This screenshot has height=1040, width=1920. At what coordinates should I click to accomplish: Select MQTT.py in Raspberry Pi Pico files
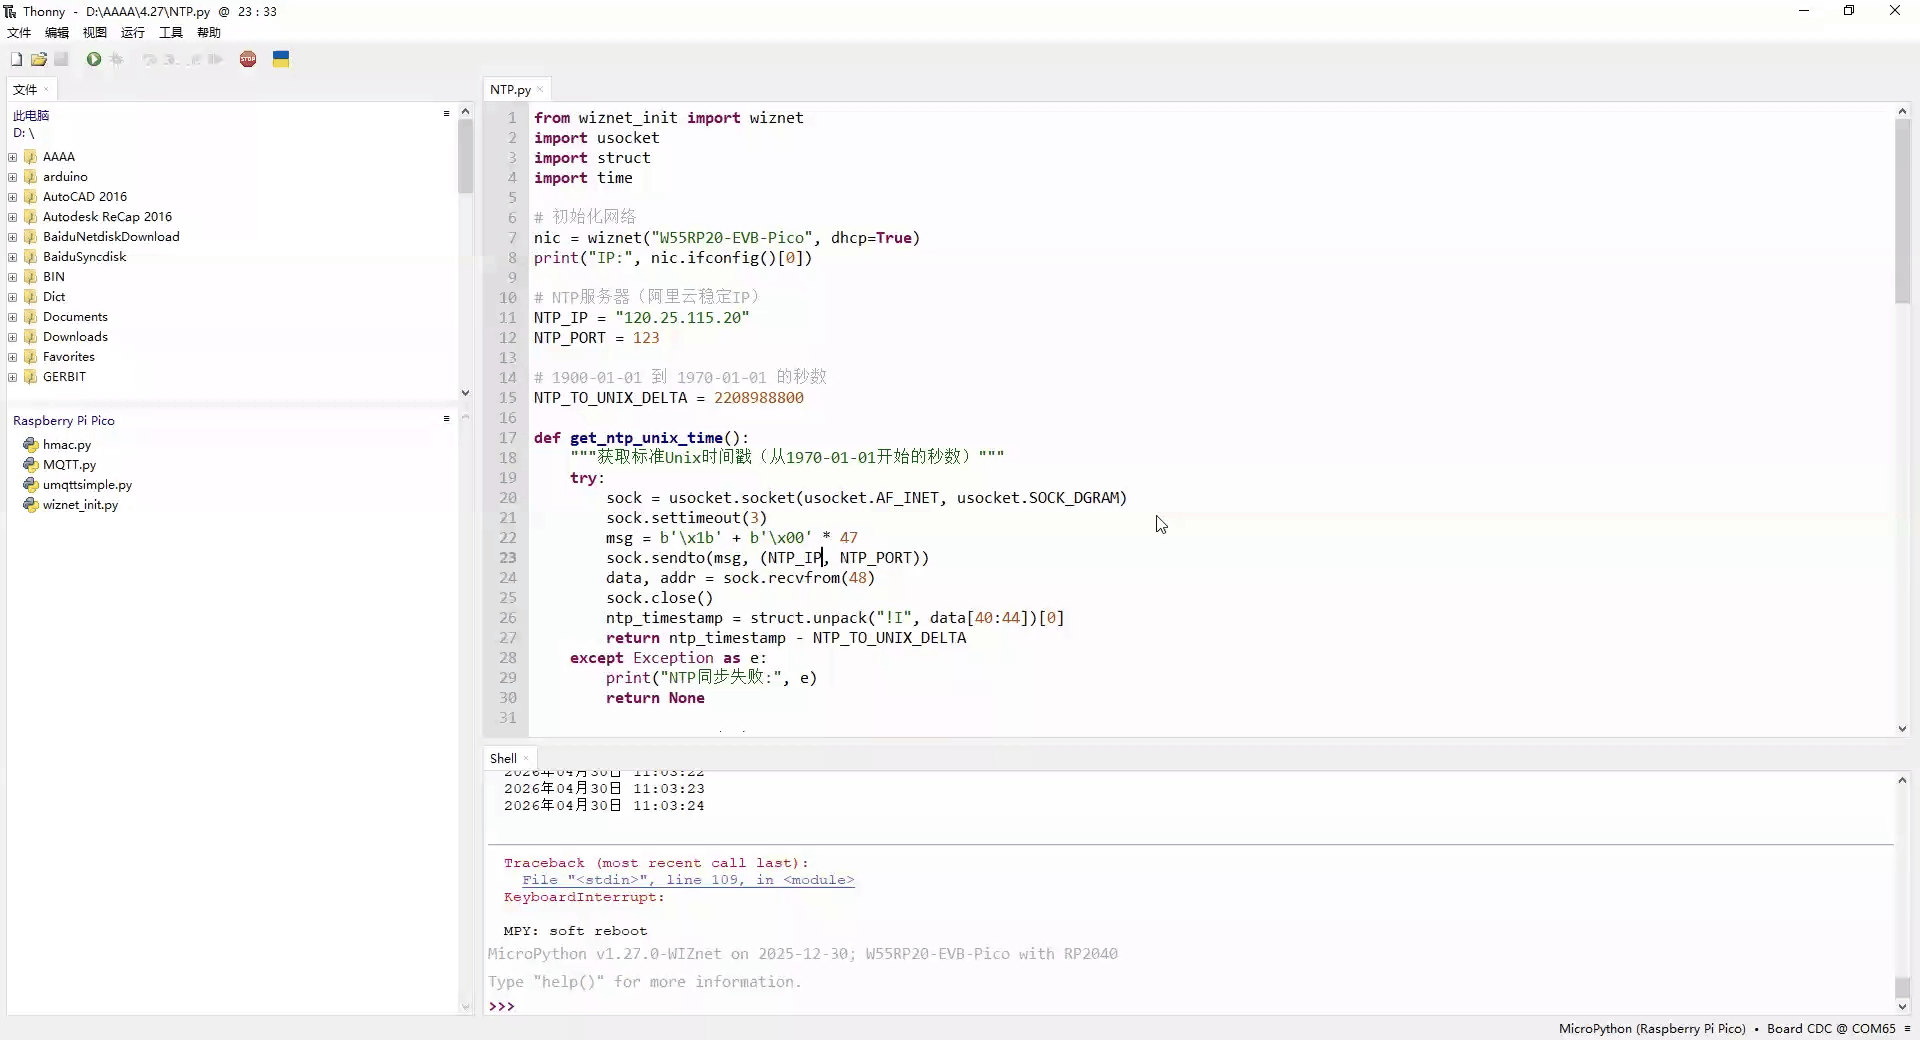pyautogui.click(x=69, y=465)
